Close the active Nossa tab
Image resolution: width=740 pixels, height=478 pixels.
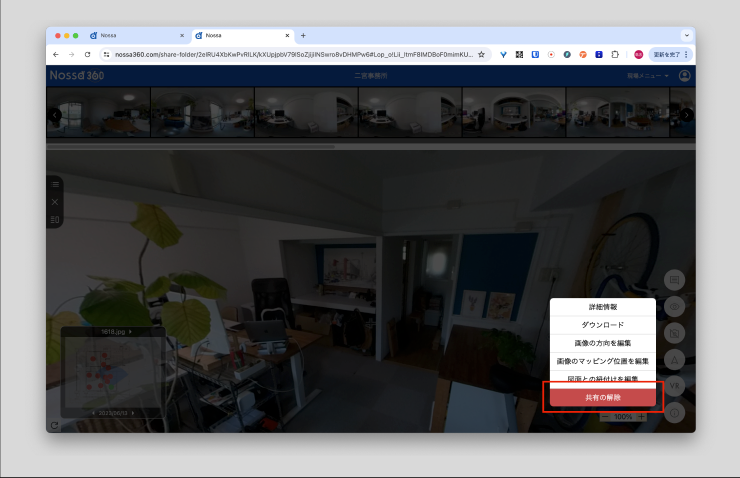[287, 35]
